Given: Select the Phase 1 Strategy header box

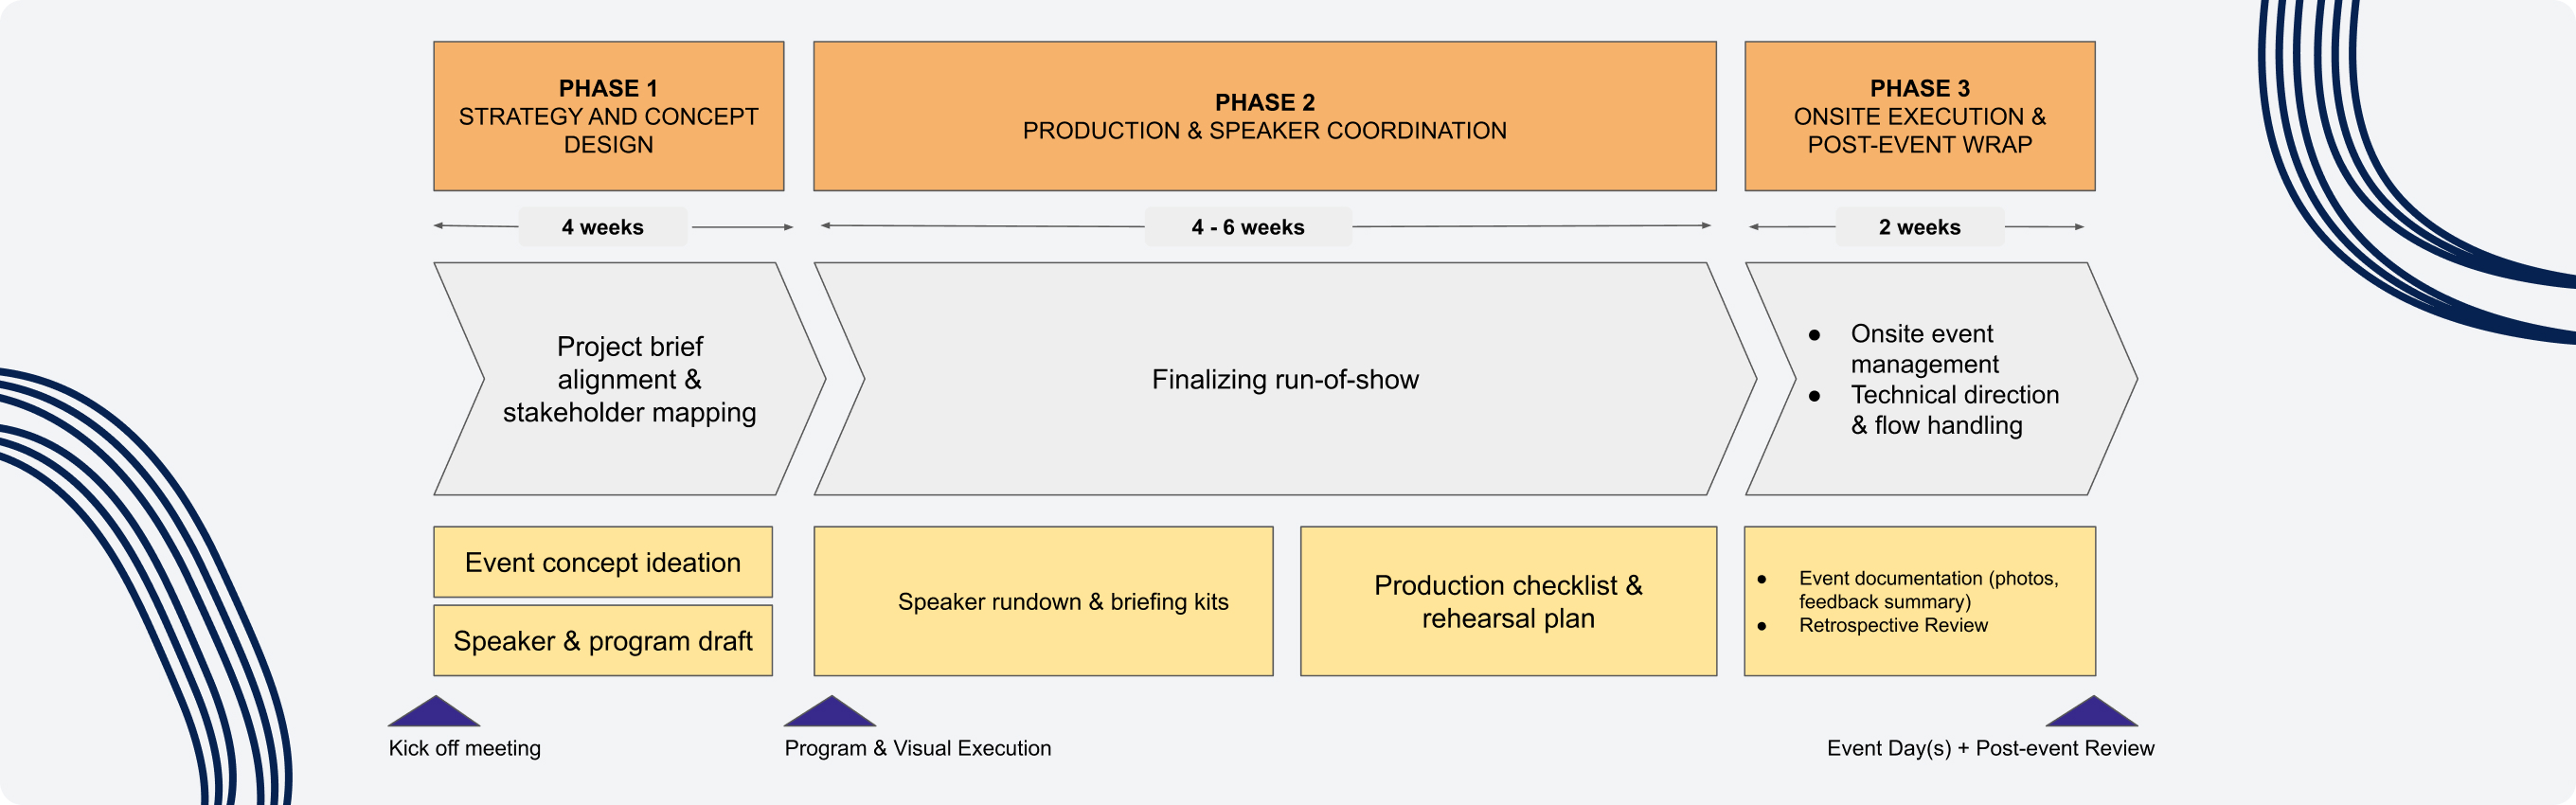Looking at the screenshot, I should pyautogui.click(x=608, y=116).
